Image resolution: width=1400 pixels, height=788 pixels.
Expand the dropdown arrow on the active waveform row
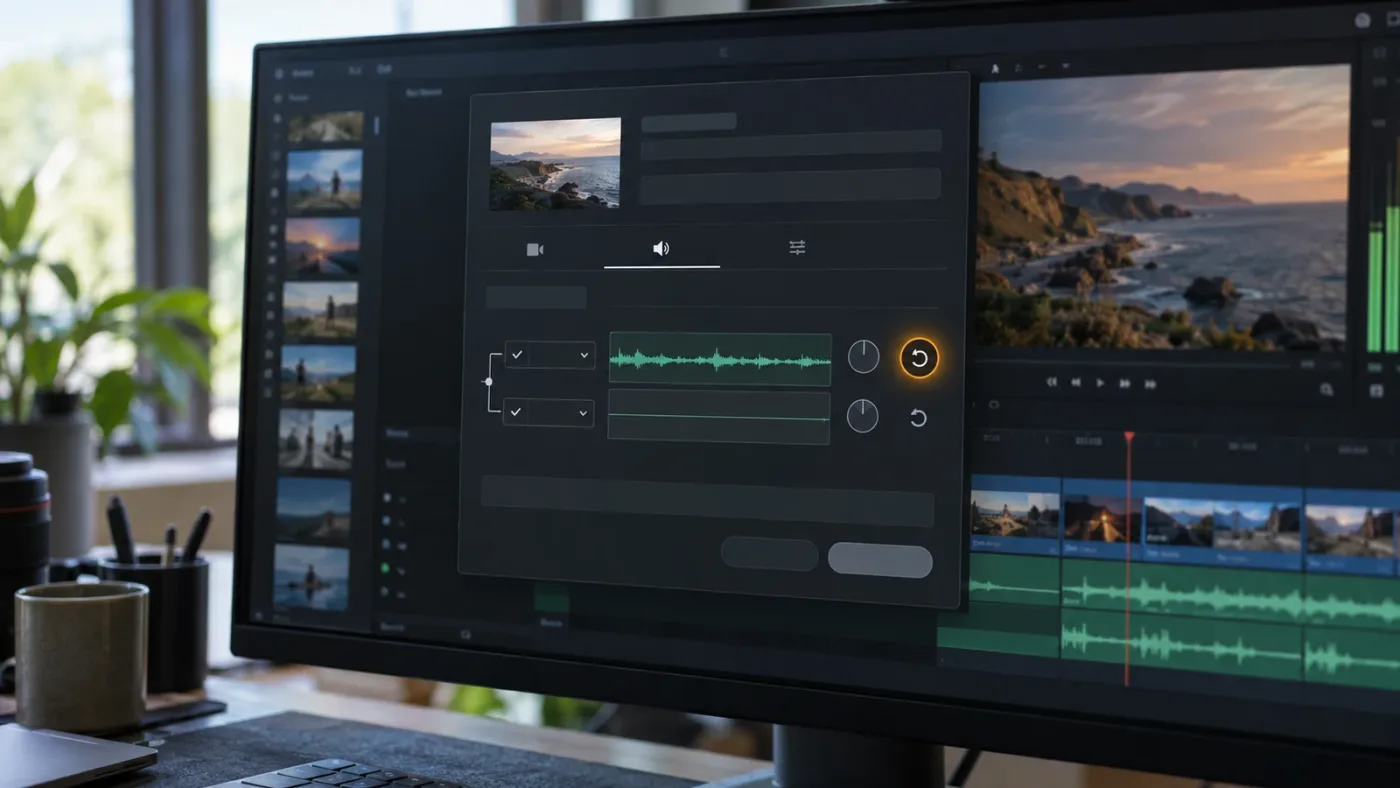coord(584,355)
